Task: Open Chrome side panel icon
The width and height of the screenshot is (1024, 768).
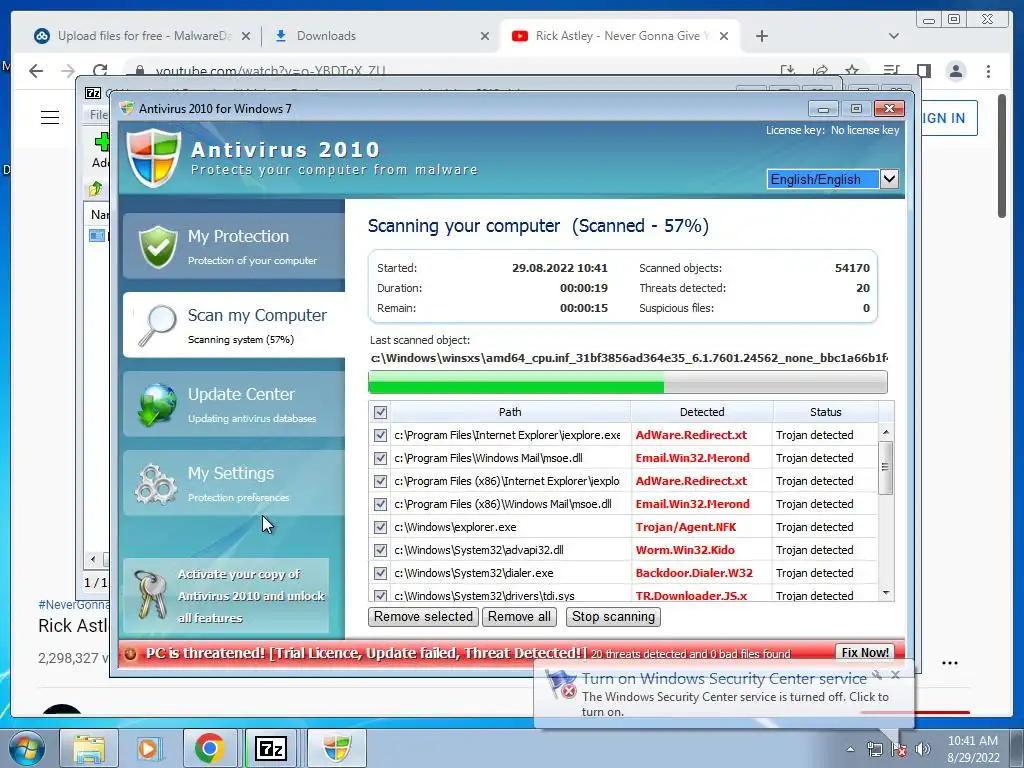Action: pos(923,71)
